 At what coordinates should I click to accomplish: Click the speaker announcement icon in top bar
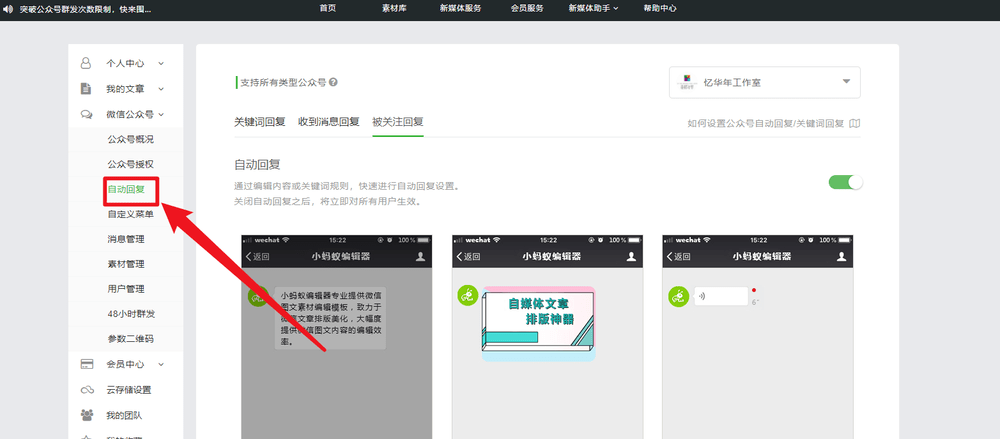point(9,8)
